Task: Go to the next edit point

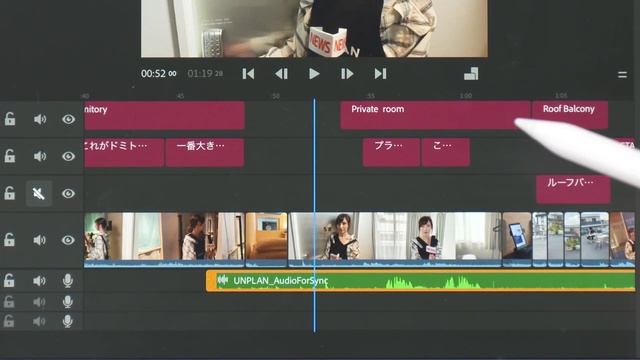Action: coord(380,74)
